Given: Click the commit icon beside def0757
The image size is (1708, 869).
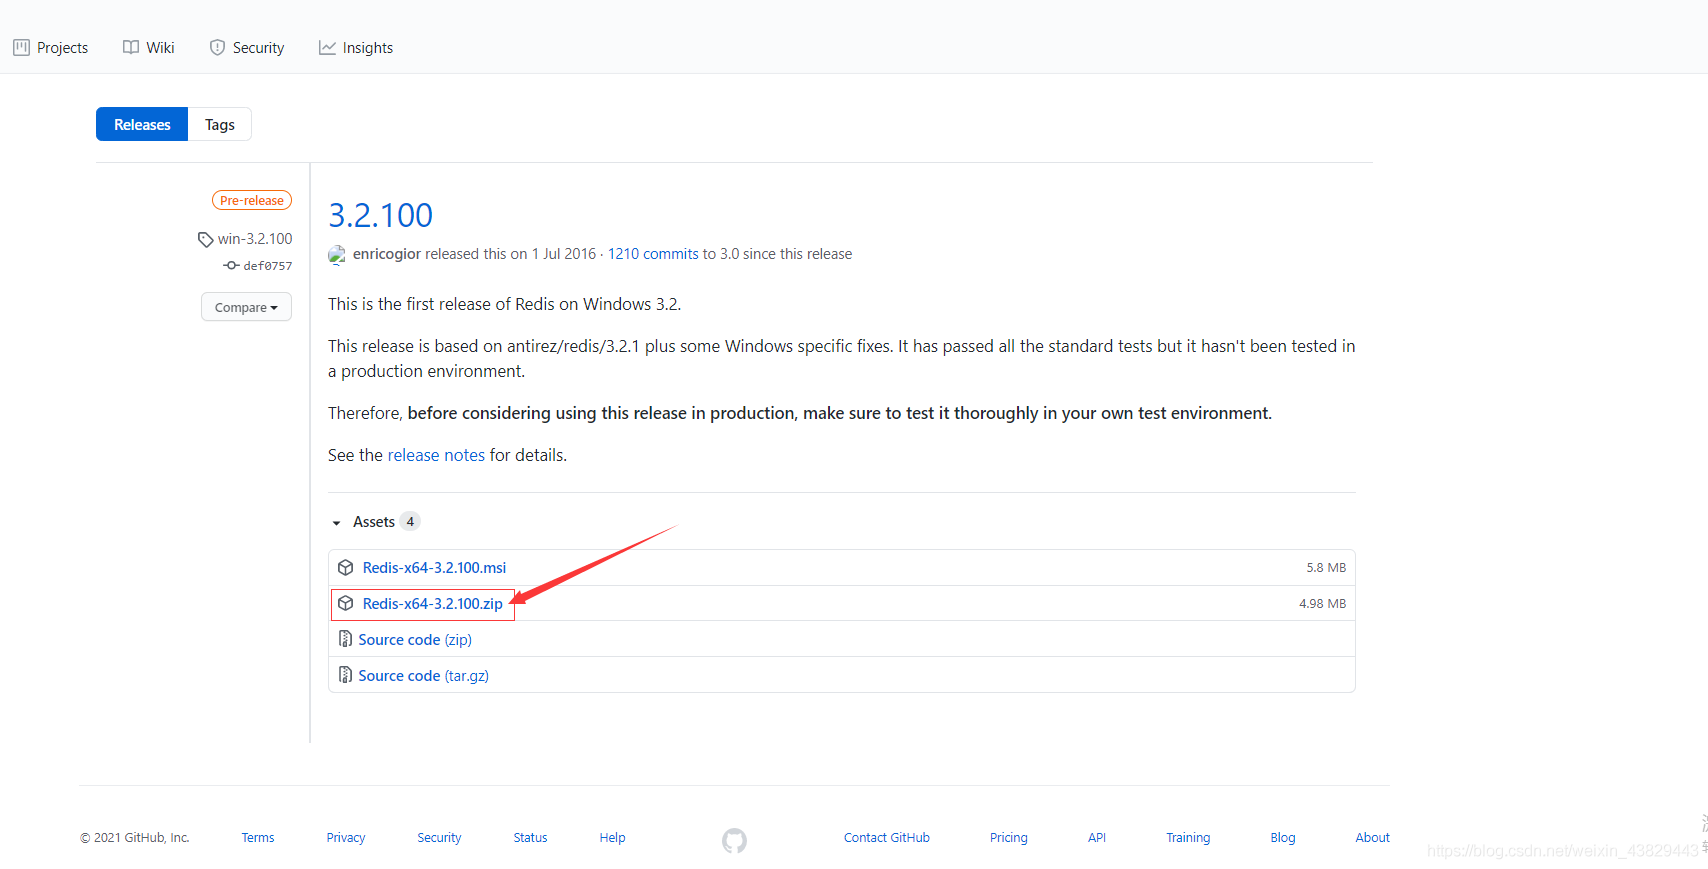Looking at the screenshot, I should [x=231, y=266].
